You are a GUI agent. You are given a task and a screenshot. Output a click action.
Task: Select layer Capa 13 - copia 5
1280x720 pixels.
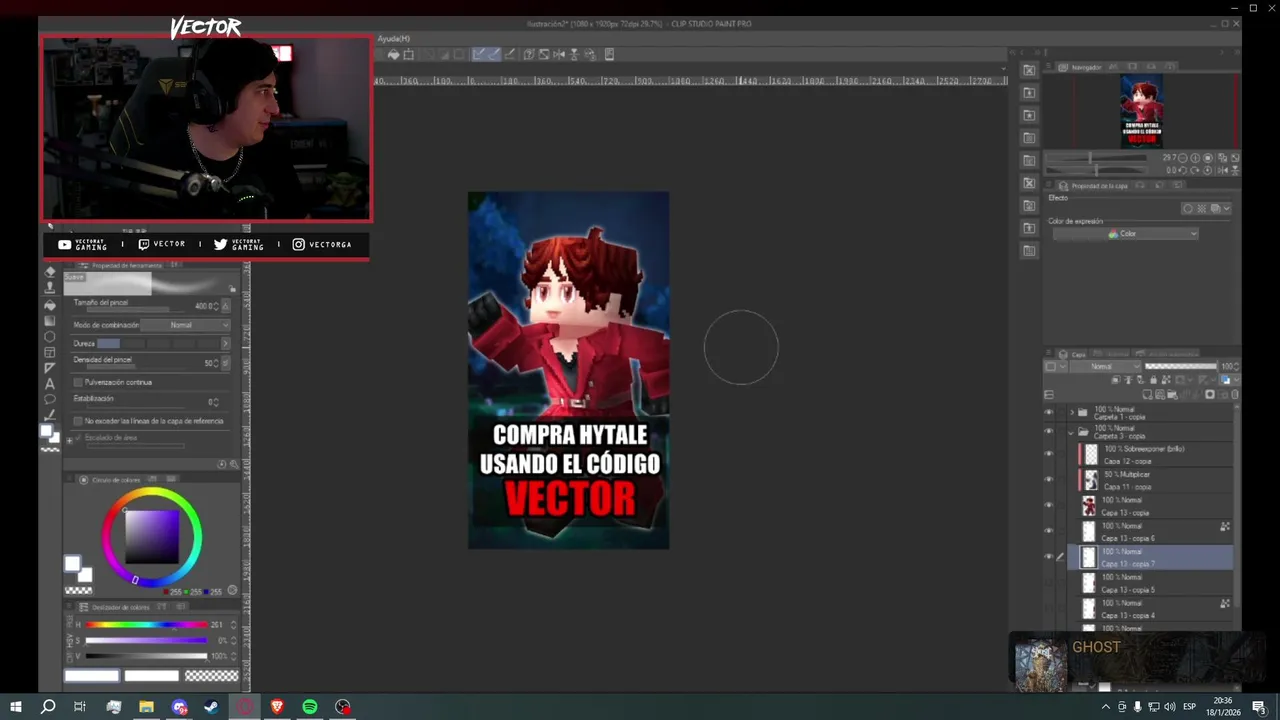pos(1151,583)
